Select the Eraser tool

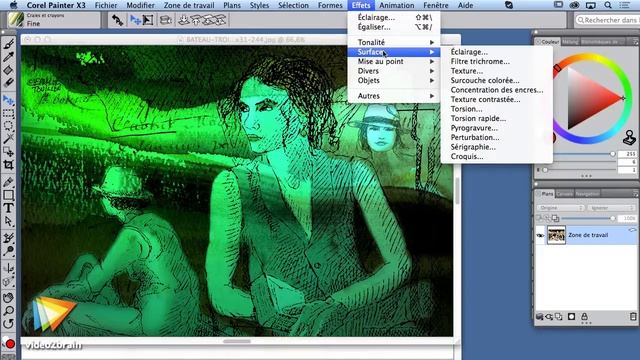[9, 83]
